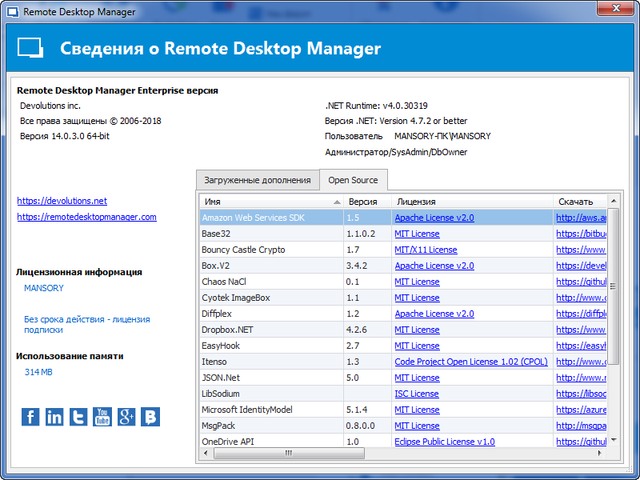Click the Twitter bird icon
The width and height of the screenshot is (640, 480).
pyautogui.click(x=79, y=417)
